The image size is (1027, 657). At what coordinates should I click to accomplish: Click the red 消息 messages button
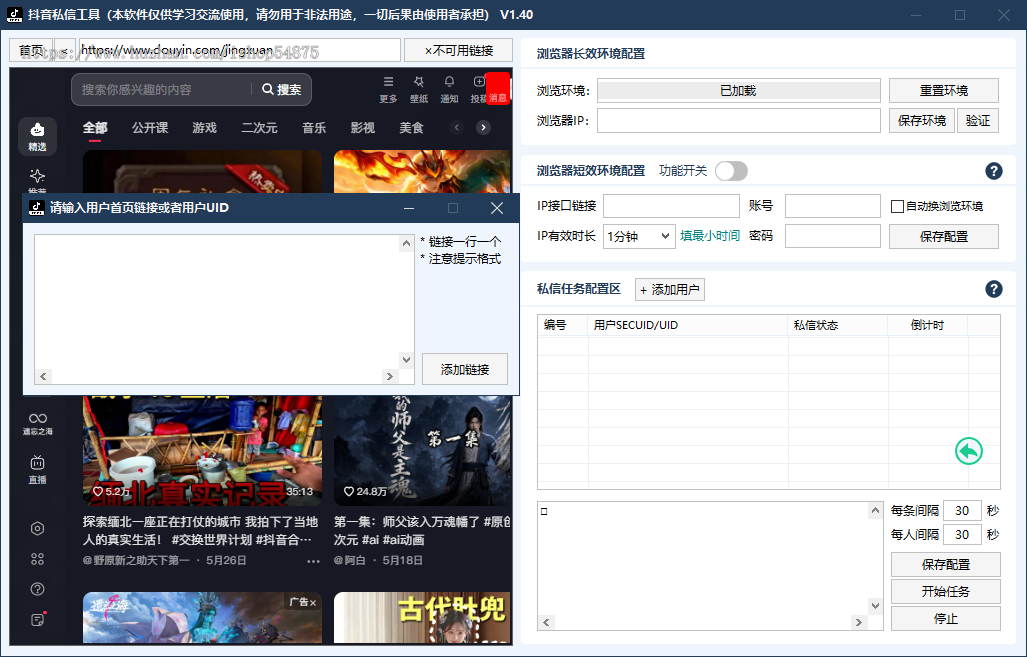click(x=498, y=89)
